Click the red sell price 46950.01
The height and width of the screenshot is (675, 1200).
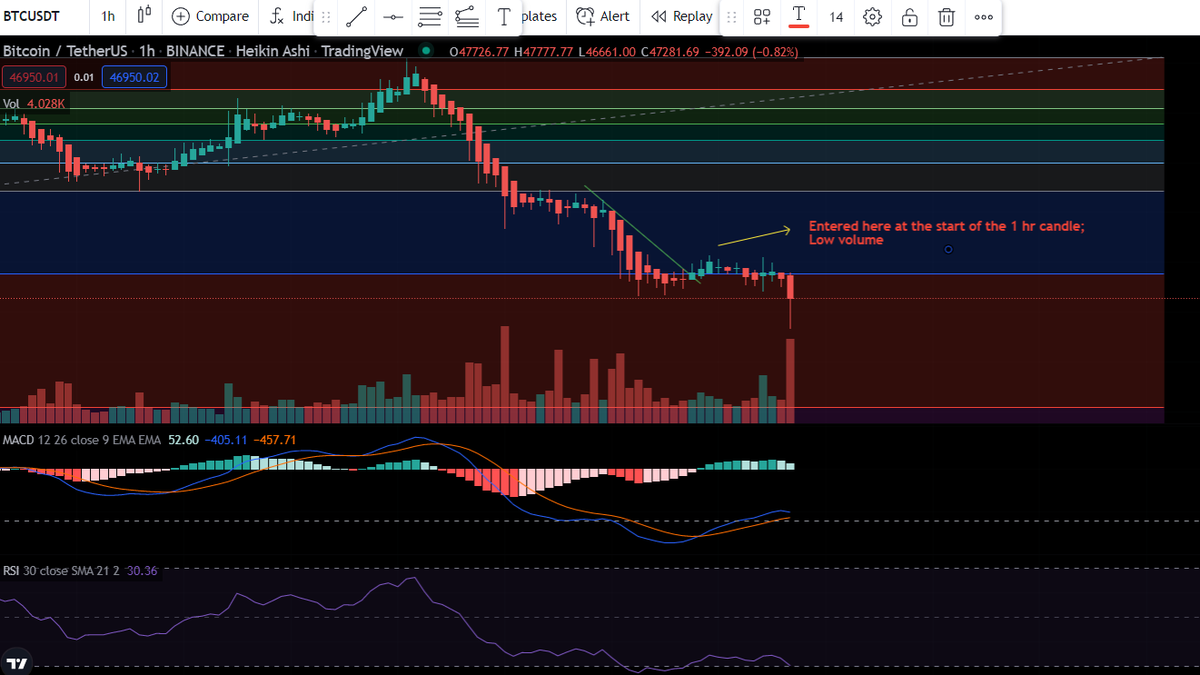pos(35,76)
